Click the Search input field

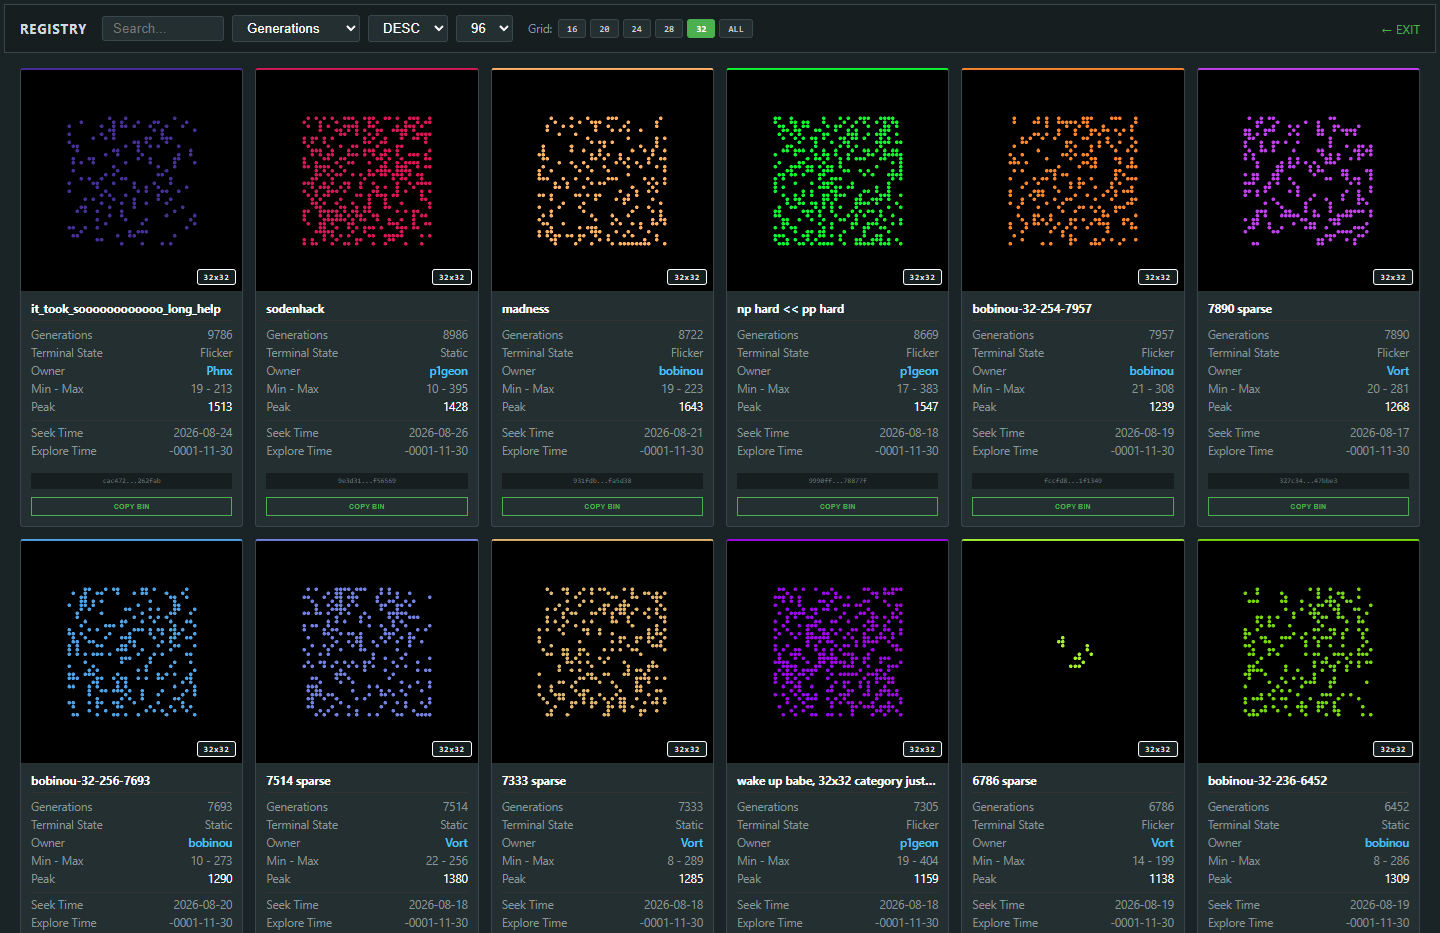tap(163, 28)
